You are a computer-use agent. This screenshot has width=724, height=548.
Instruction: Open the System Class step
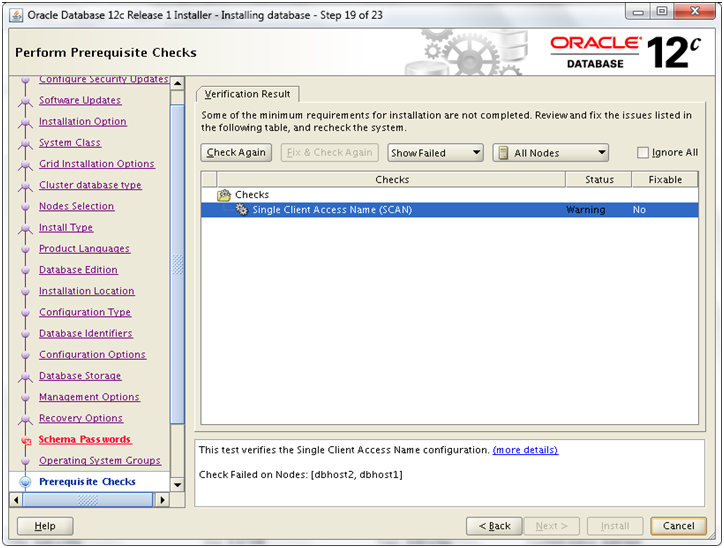point(70,143)
